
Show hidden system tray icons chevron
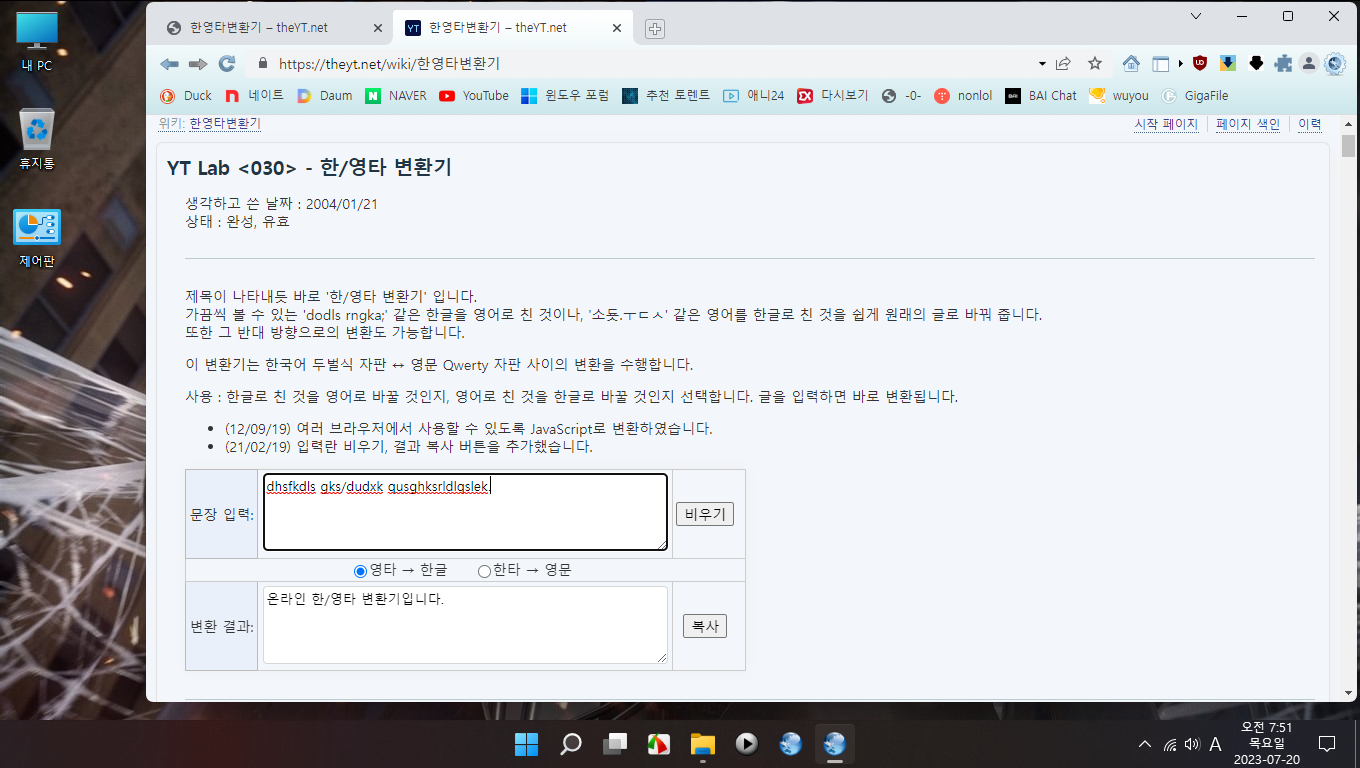point(1145,745)
